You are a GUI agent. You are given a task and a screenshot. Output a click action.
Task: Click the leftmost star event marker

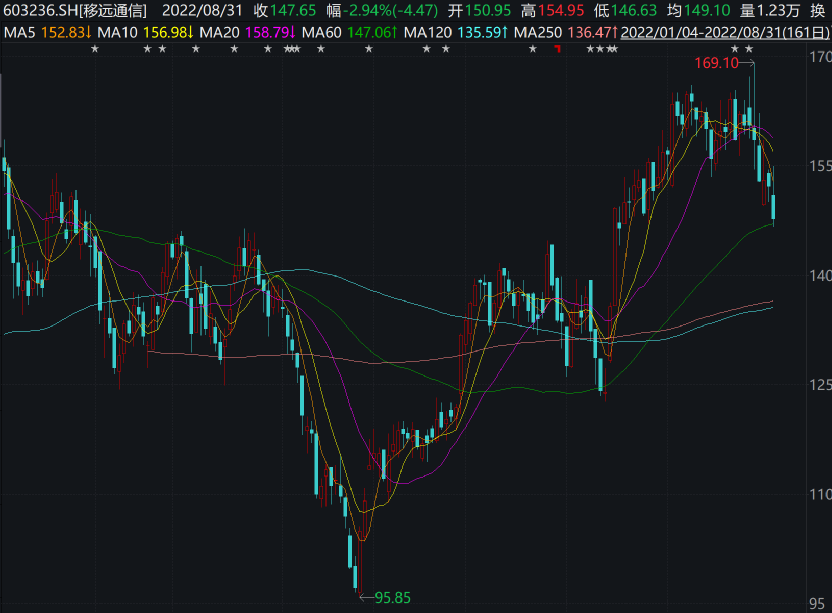pos(94,49)
